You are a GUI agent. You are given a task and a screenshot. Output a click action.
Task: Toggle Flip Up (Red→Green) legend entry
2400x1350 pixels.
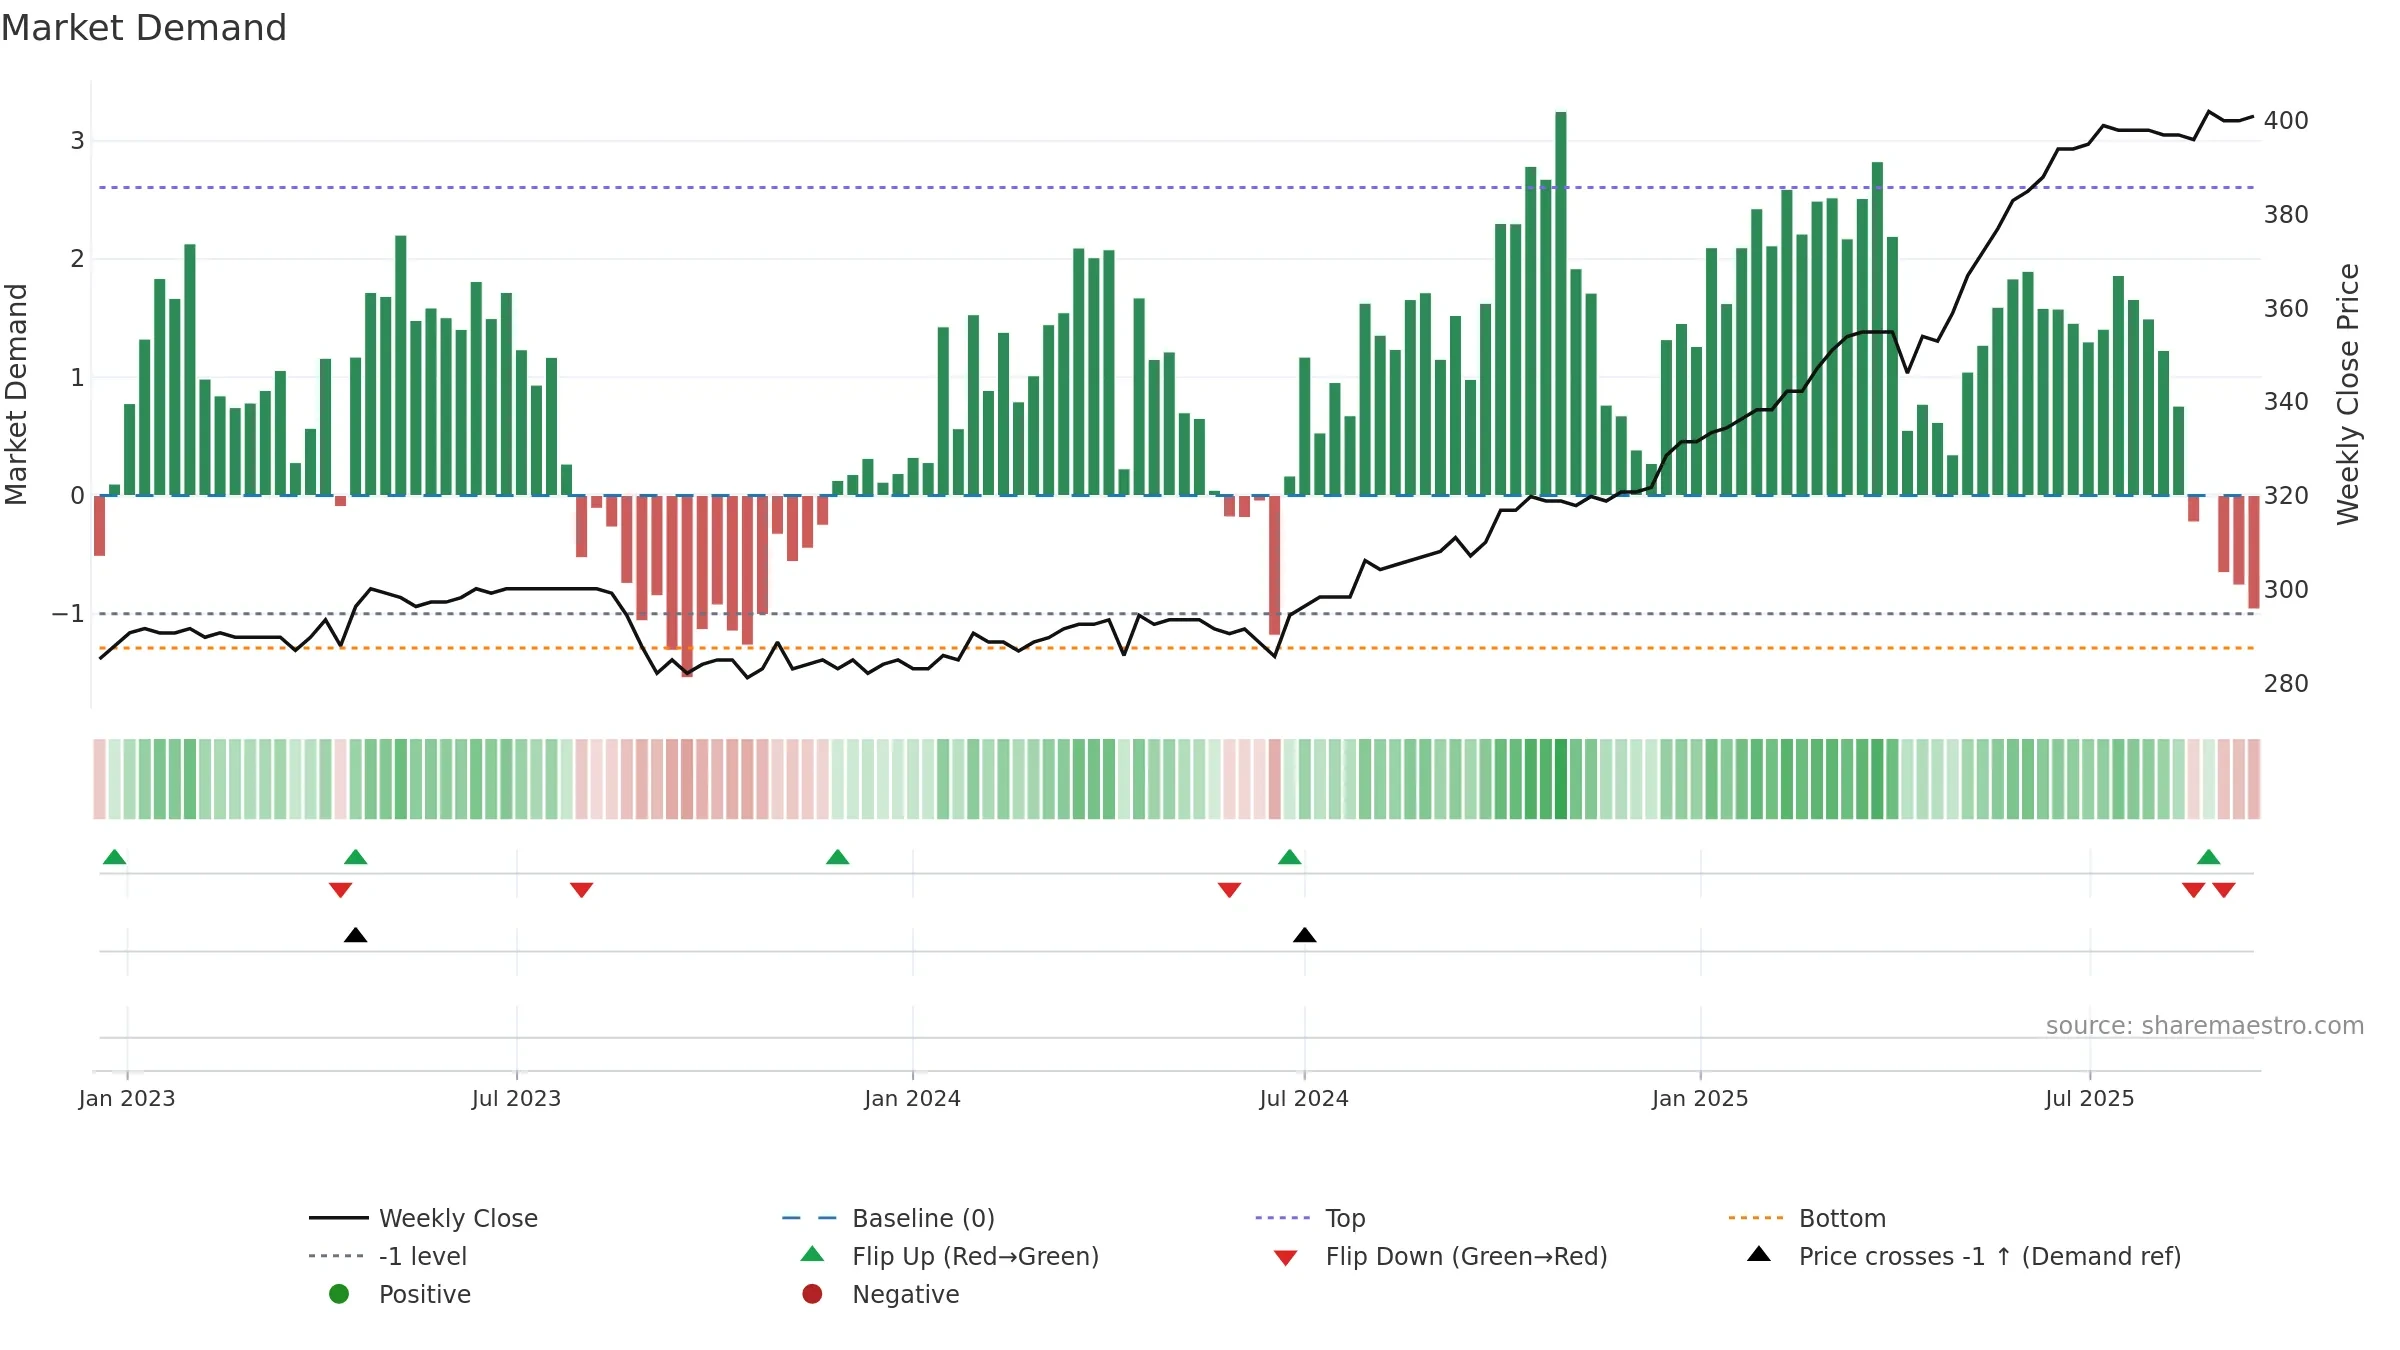[950, 1256]
